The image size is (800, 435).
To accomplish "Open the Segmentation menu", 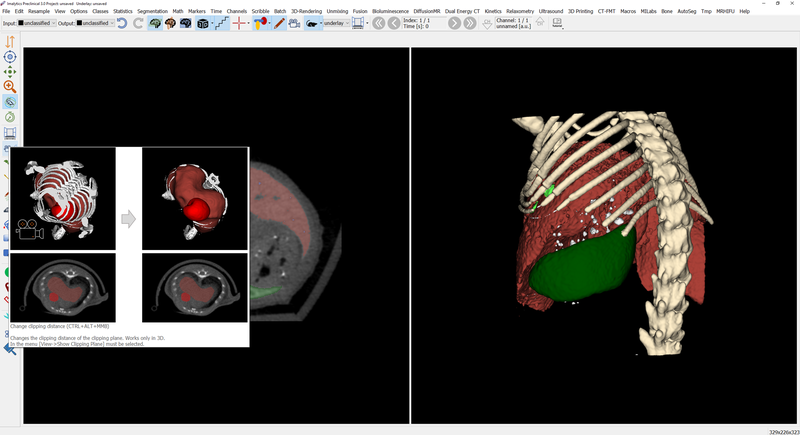I will coord(152,11).
